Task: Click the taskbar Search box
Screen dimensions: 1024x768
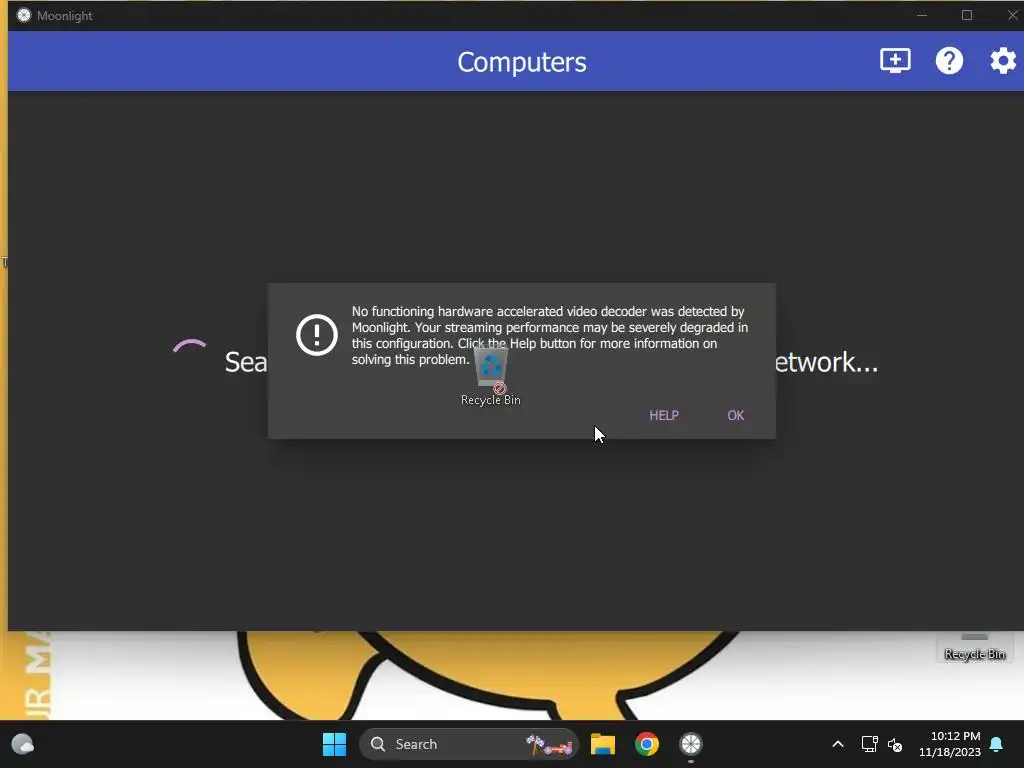Action: coord(468,744)
